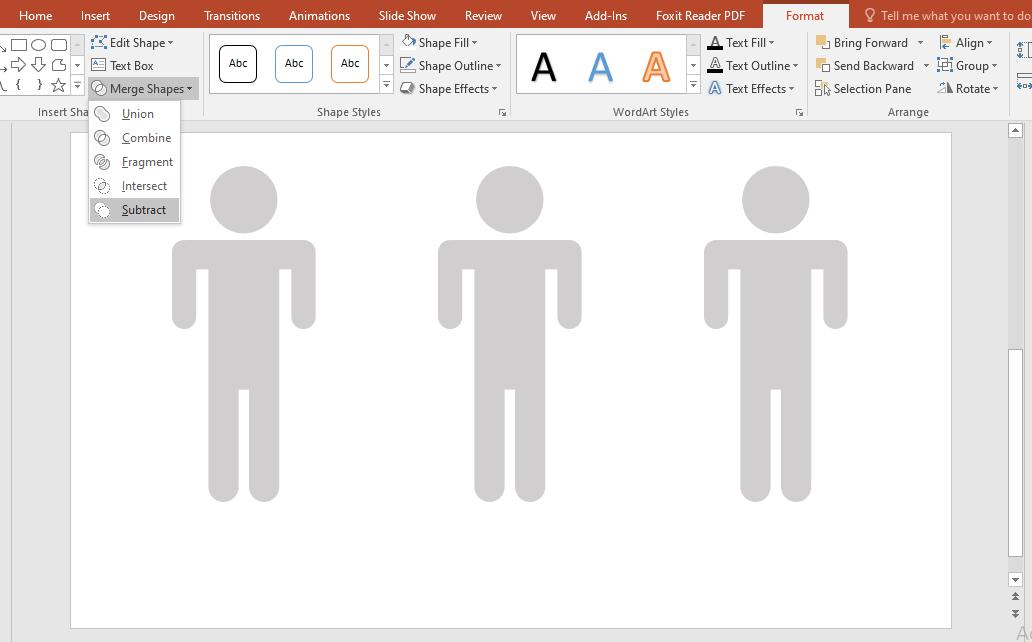Screen dimensions: 1032x642
Task: Open the Shape Styles dialog launcher
Action: click(x=502, y=113)
